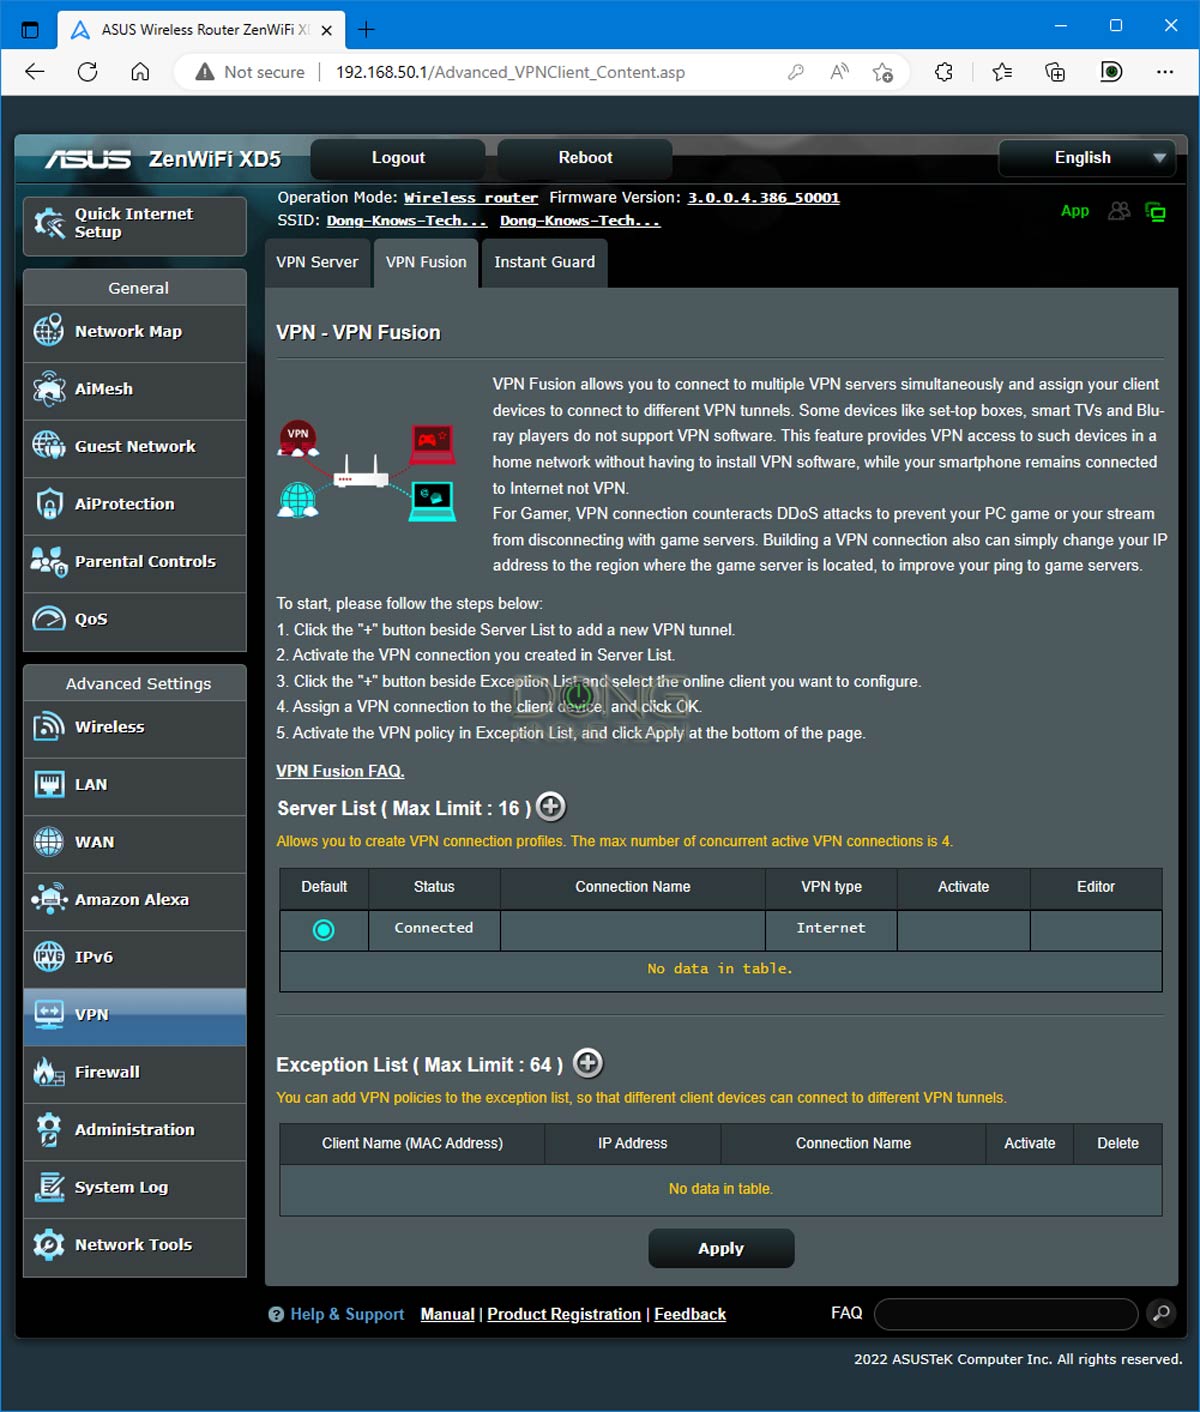Click the Wireless settings icon
Screen dimensions: 1200x1412
point(49,727)
